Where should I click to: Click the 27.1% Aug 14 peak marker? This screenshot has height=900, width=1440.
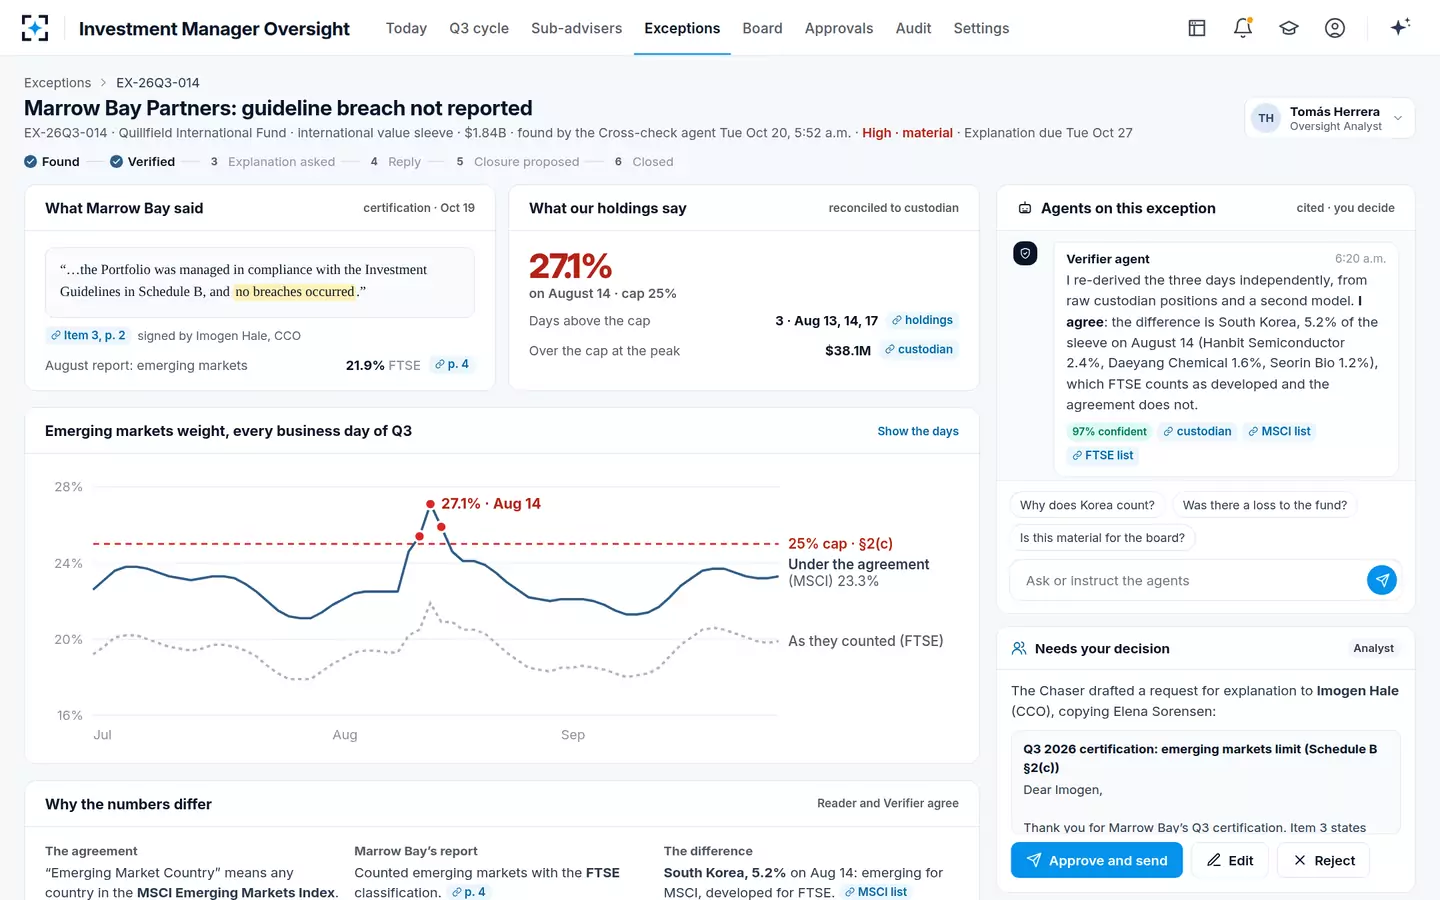(430, 504)
